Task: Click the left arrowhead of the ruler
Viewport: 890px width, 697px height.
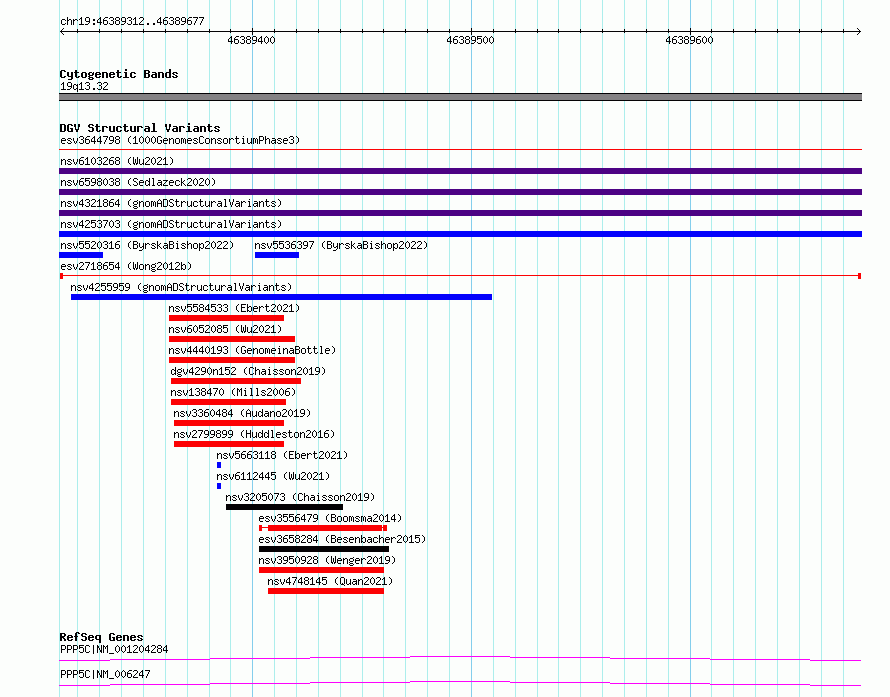Action: pyautogui.click(x=62, y=31)
